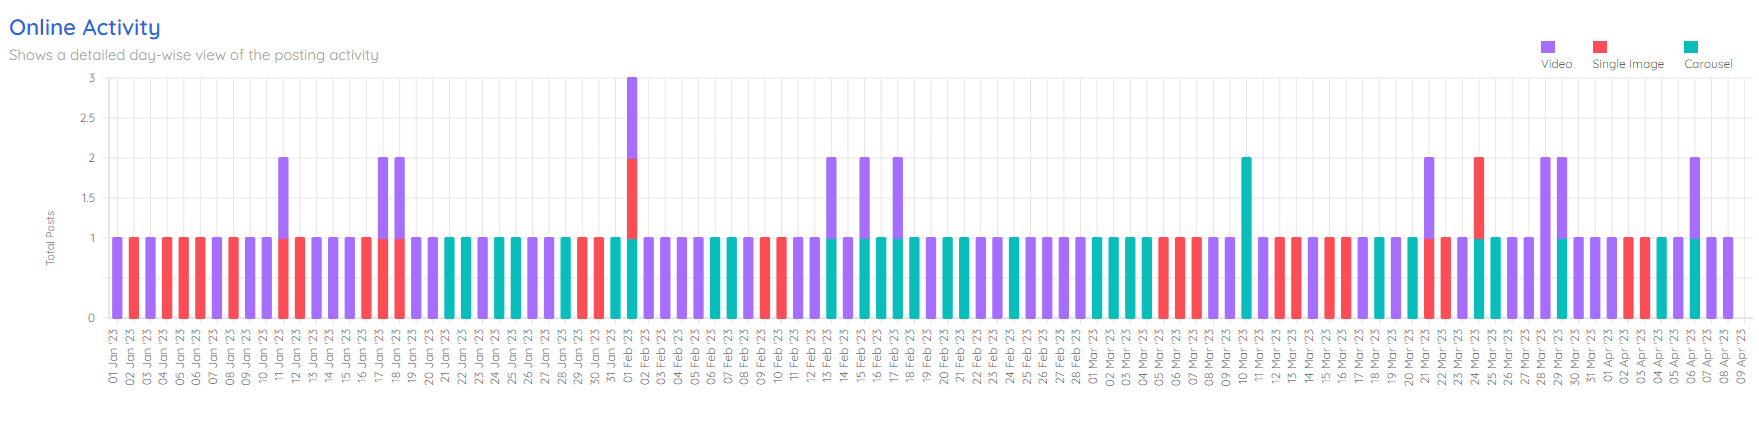Select the purple top segment of the 13 Feb bar
The width and height of the screenshot is (1759, 428).
[x=831, y=198]
